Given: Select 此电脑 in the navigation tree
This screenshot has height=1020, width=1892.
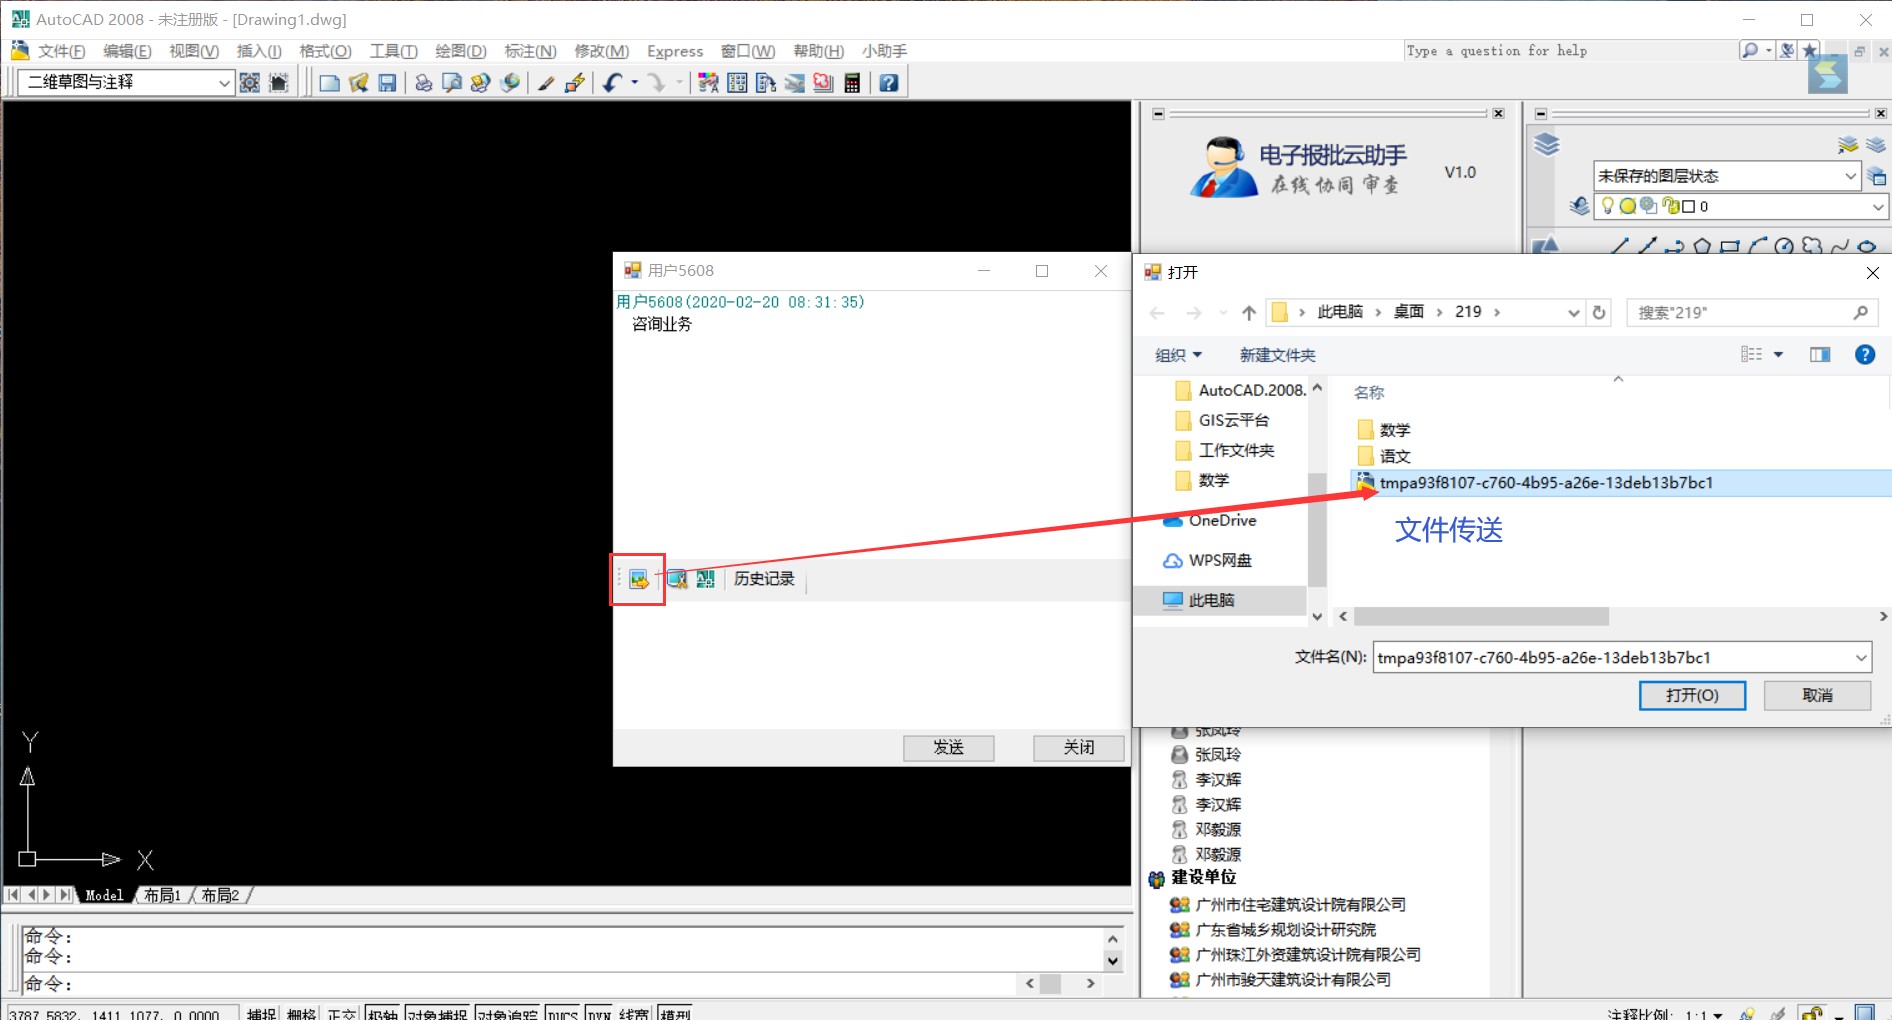Looking at the screenshot, I should [1211, 600].
